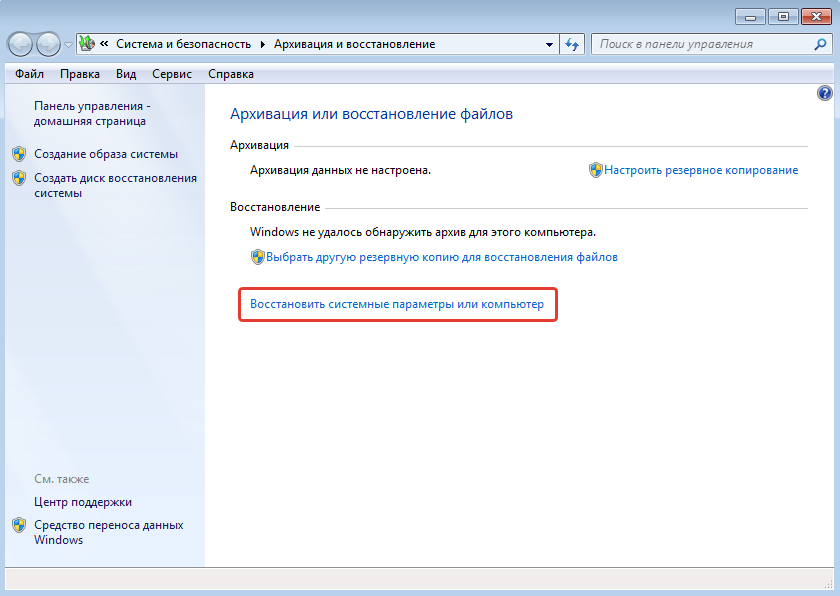Open the Файл menu
Image resolution: width=840 pixels, height=596 pixels.
click(29, 74)
